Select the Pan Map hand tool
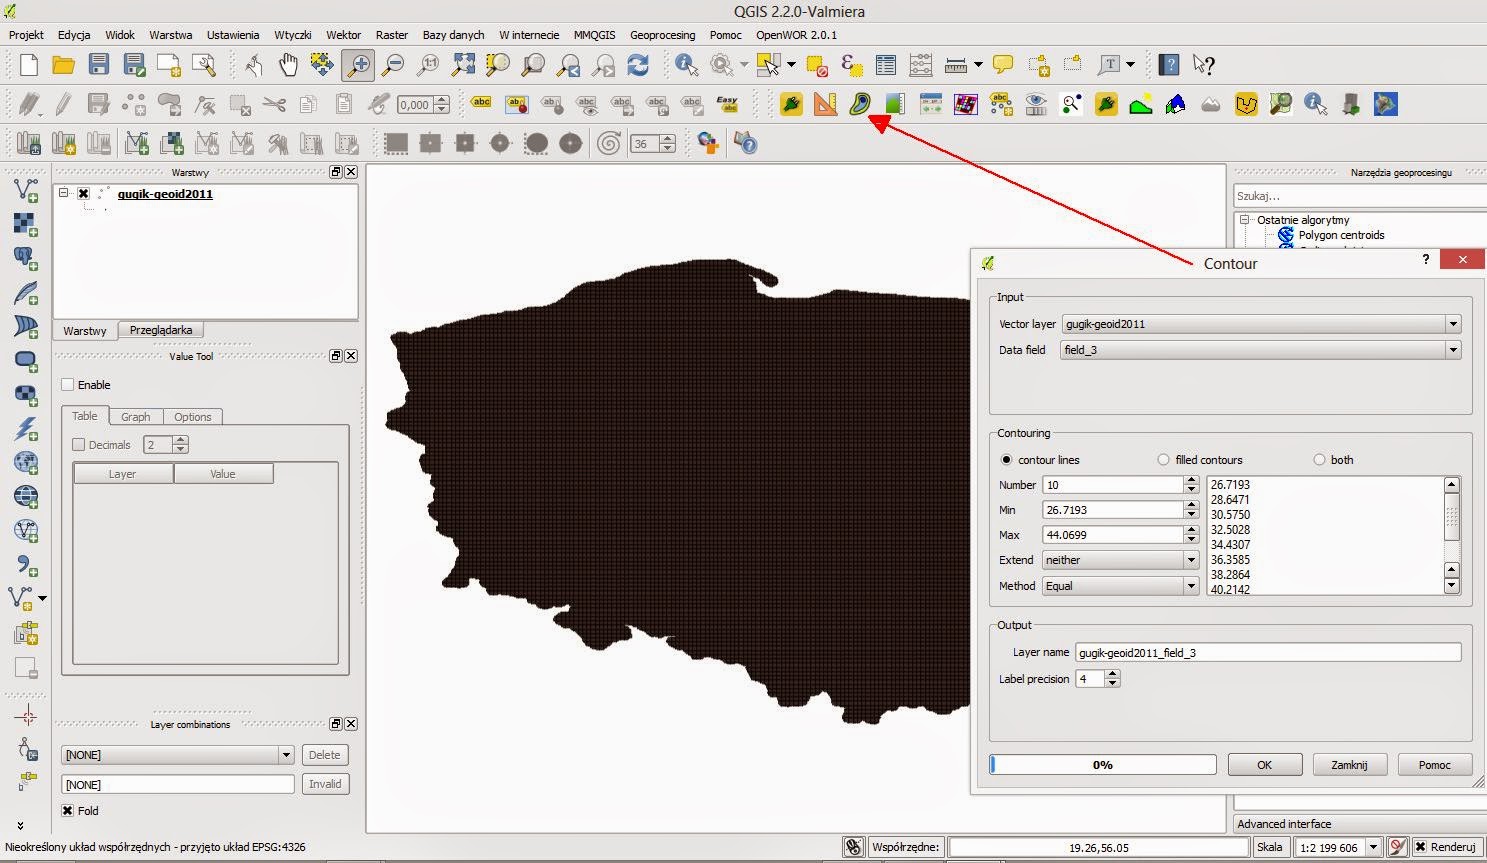This screenshot has width=1487, height=863. [x=288, y=65]
